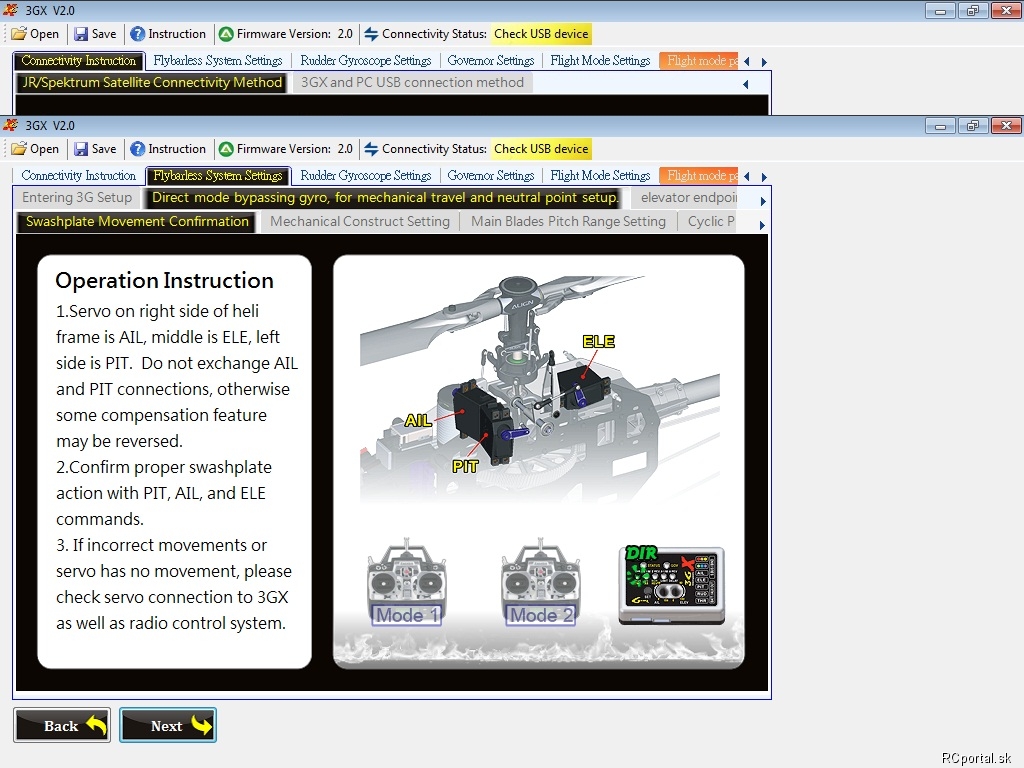Open Governor Settings tab in front window
Viewport: 1024px width, 768px height.
click(490, 176)
